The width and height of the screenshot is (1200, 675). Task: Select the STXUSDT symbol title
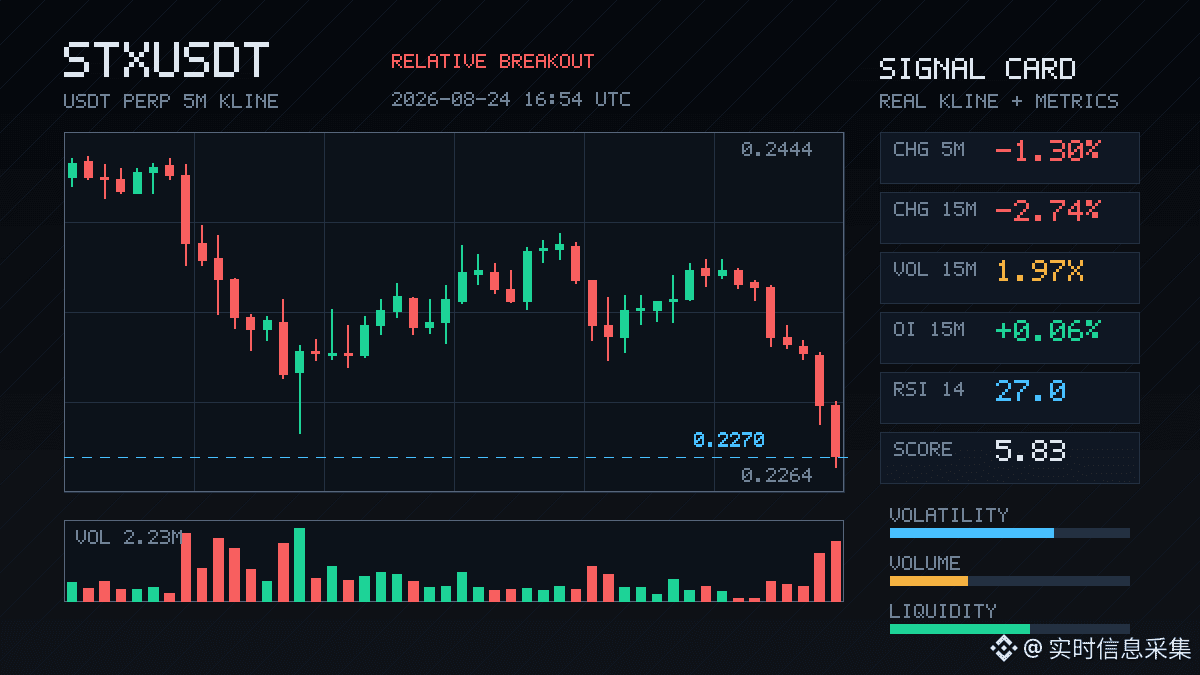166,61
